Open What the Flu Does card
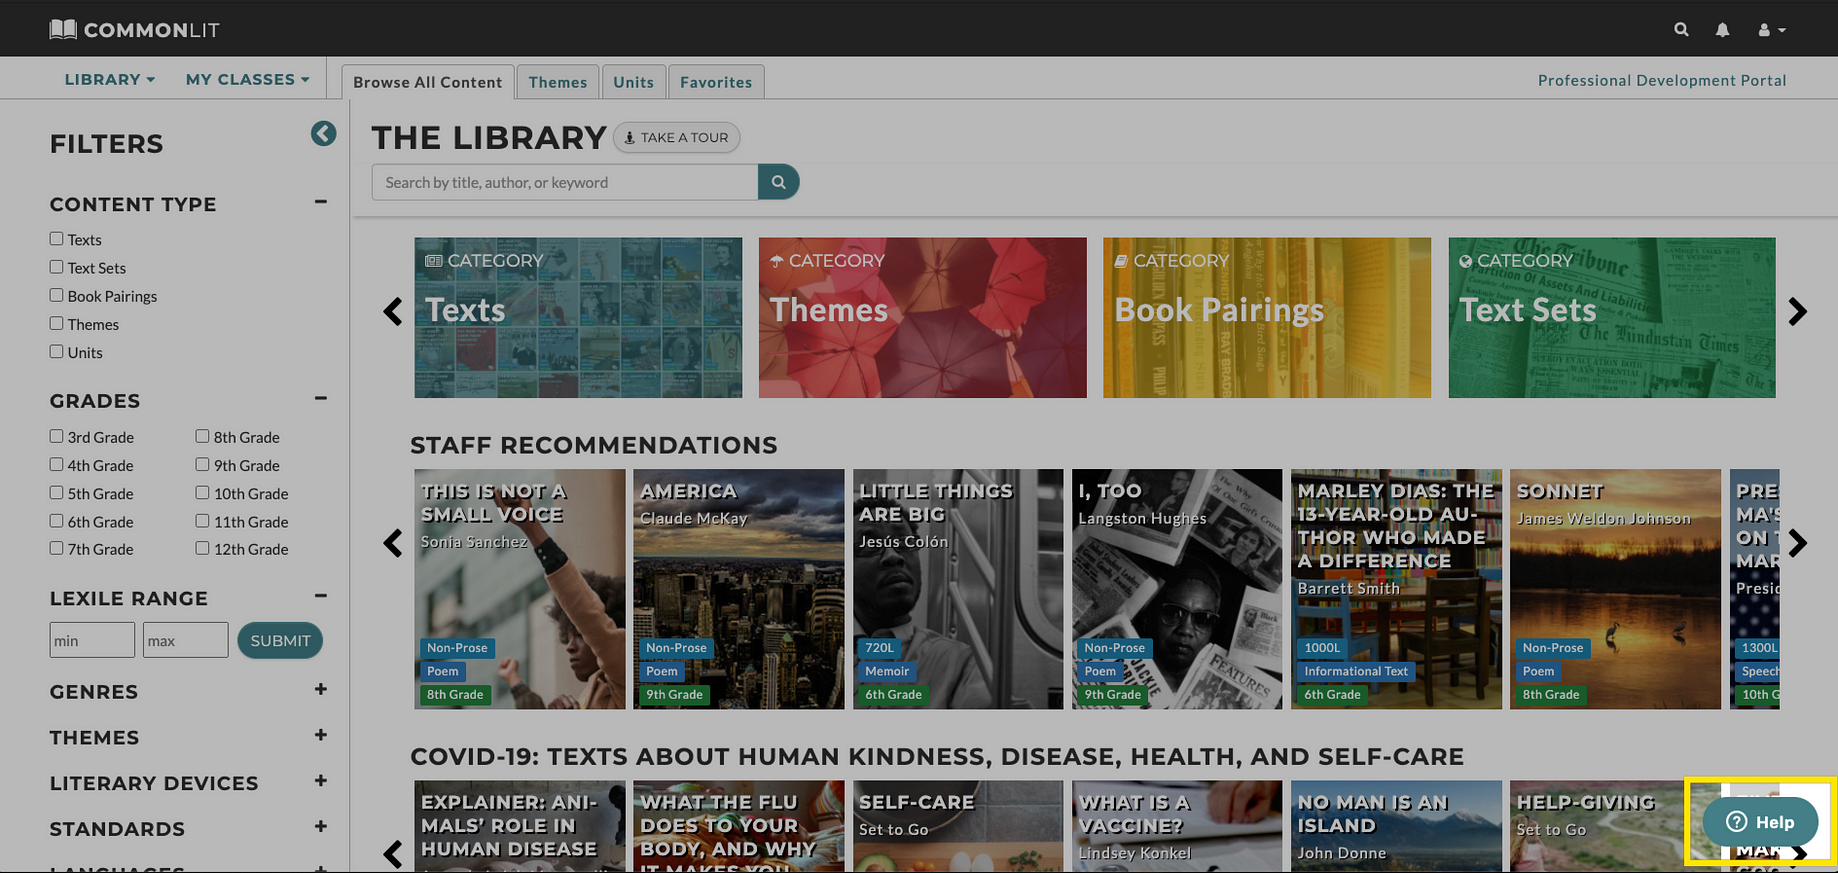Viewport: 1838px width, 873px height. pyautogui.click(x=739, y=826)
